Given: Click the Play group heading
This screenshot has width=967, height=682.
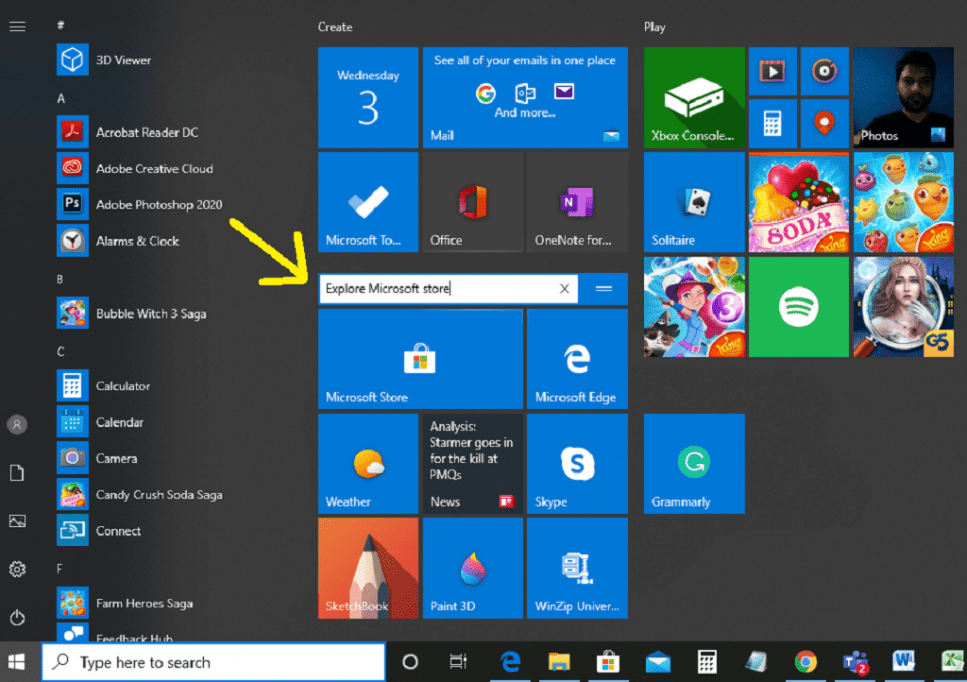Looking at the screenshot, I should point(654,27).
